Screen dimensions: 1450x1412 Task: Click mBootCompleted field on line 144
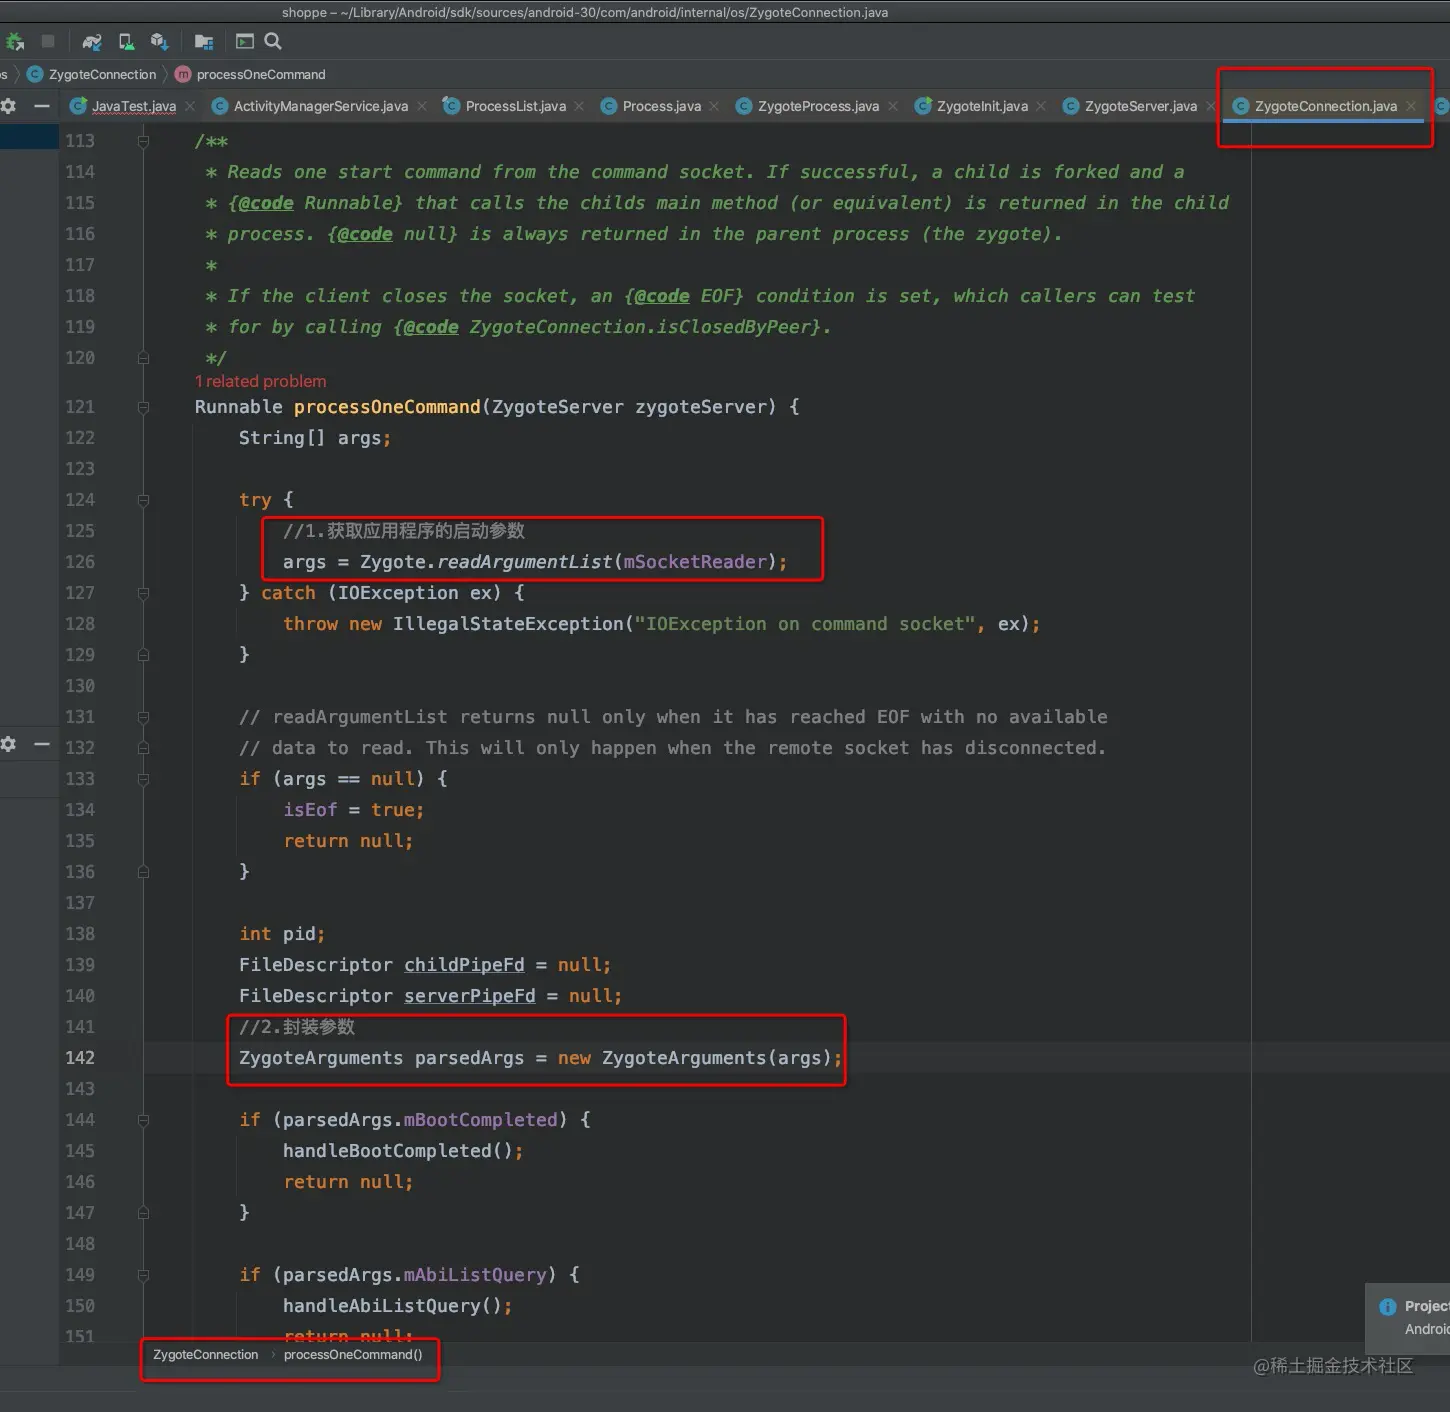(480, 1120)
